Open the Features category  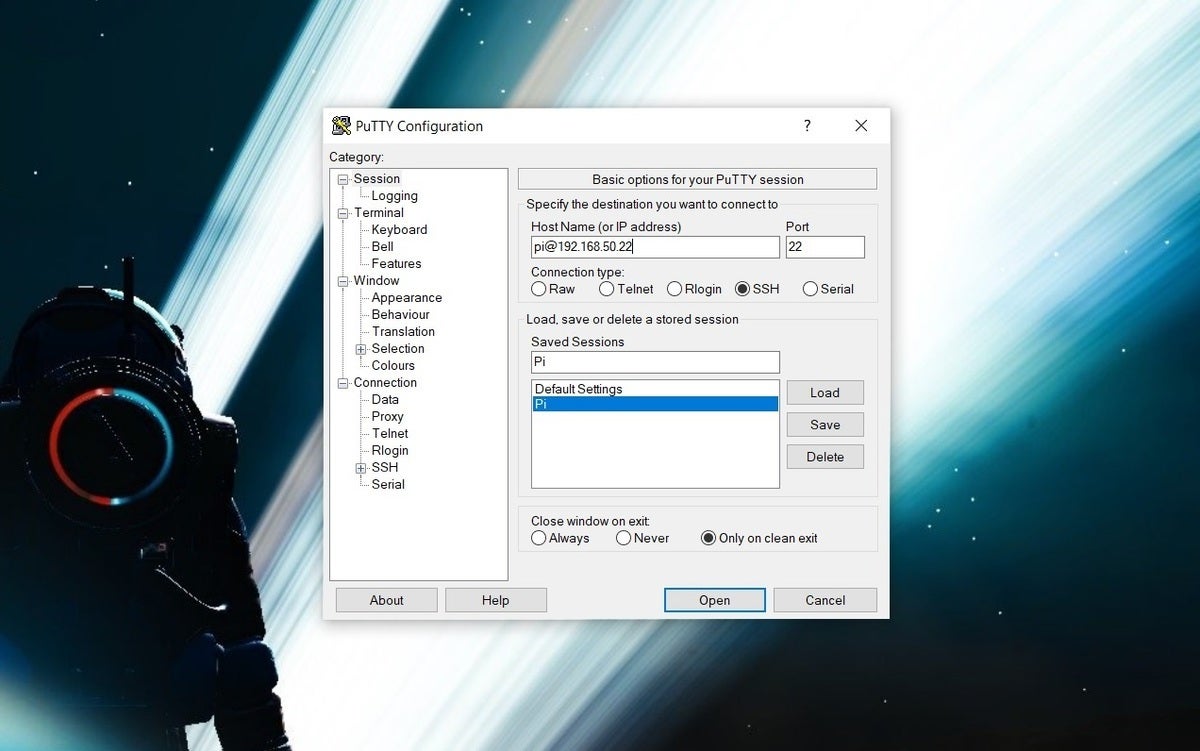396,264
